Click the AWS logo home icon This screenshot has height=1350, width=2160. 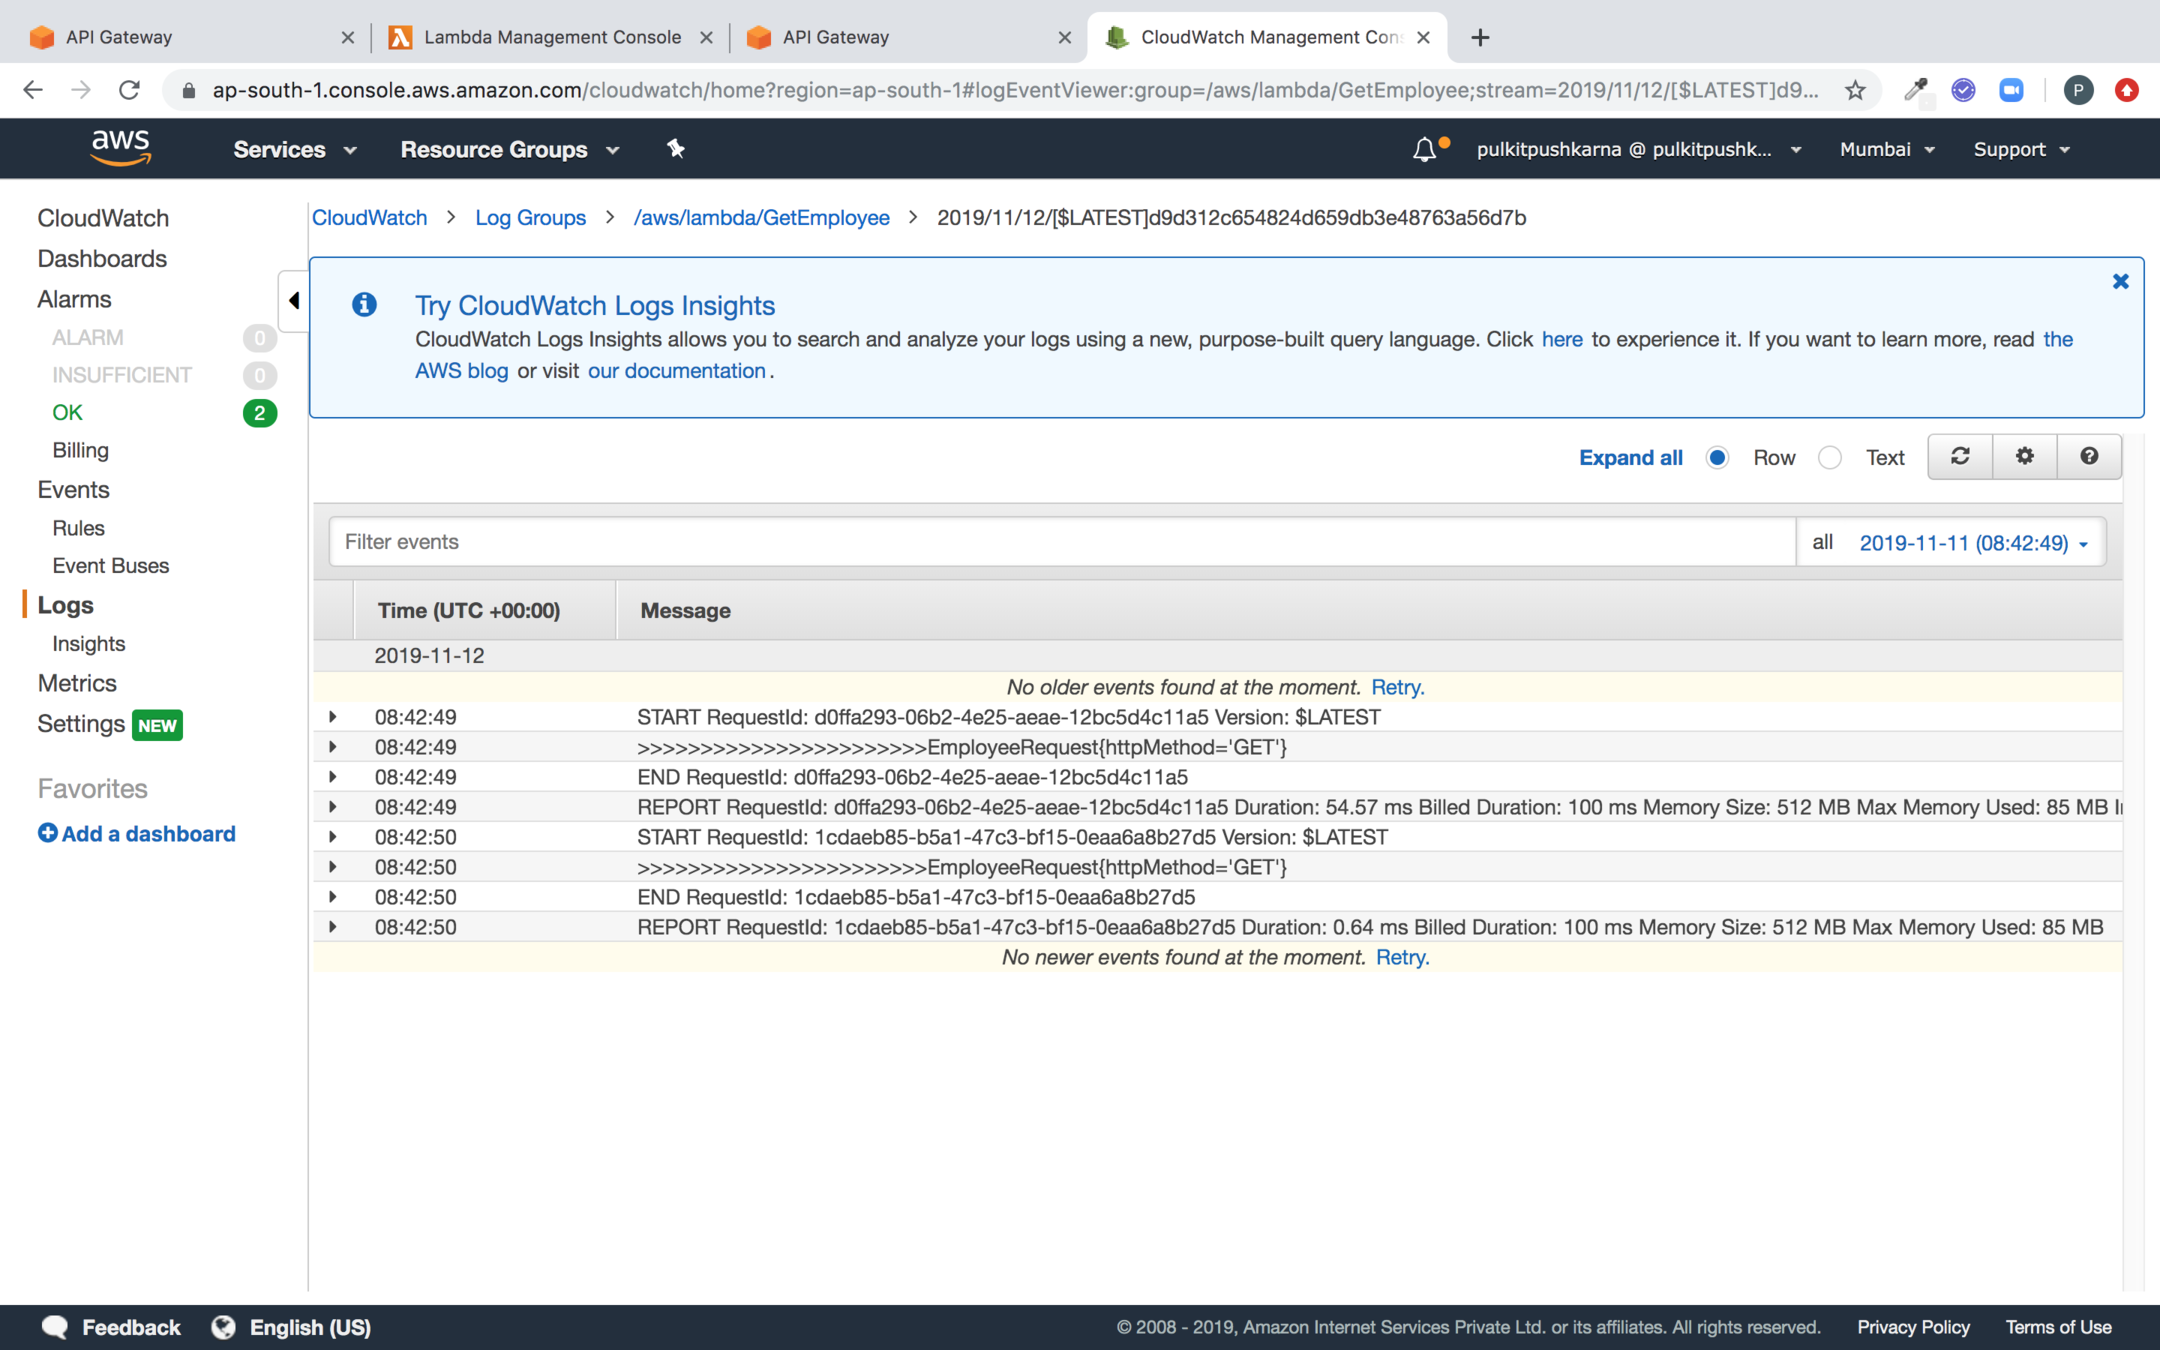coord(120,148)
